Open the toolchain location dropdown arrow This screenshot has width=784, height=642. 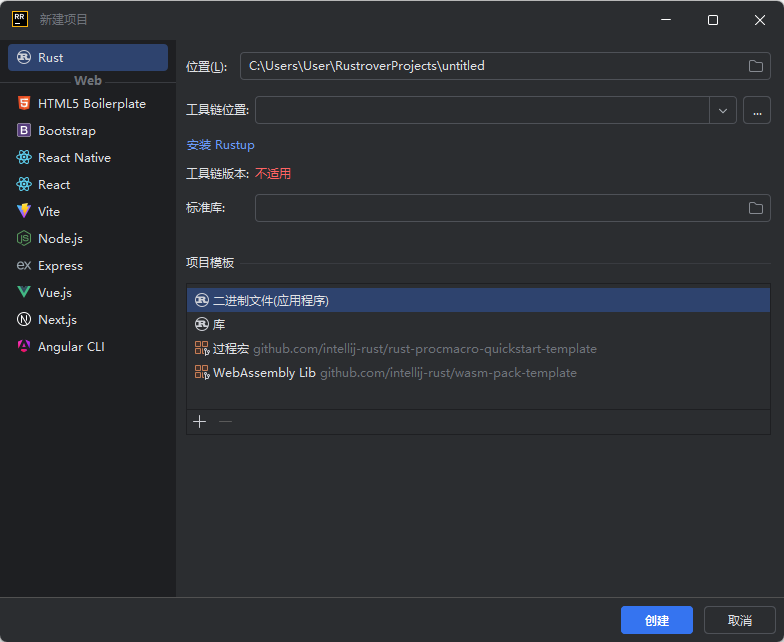tap(722, 110)
